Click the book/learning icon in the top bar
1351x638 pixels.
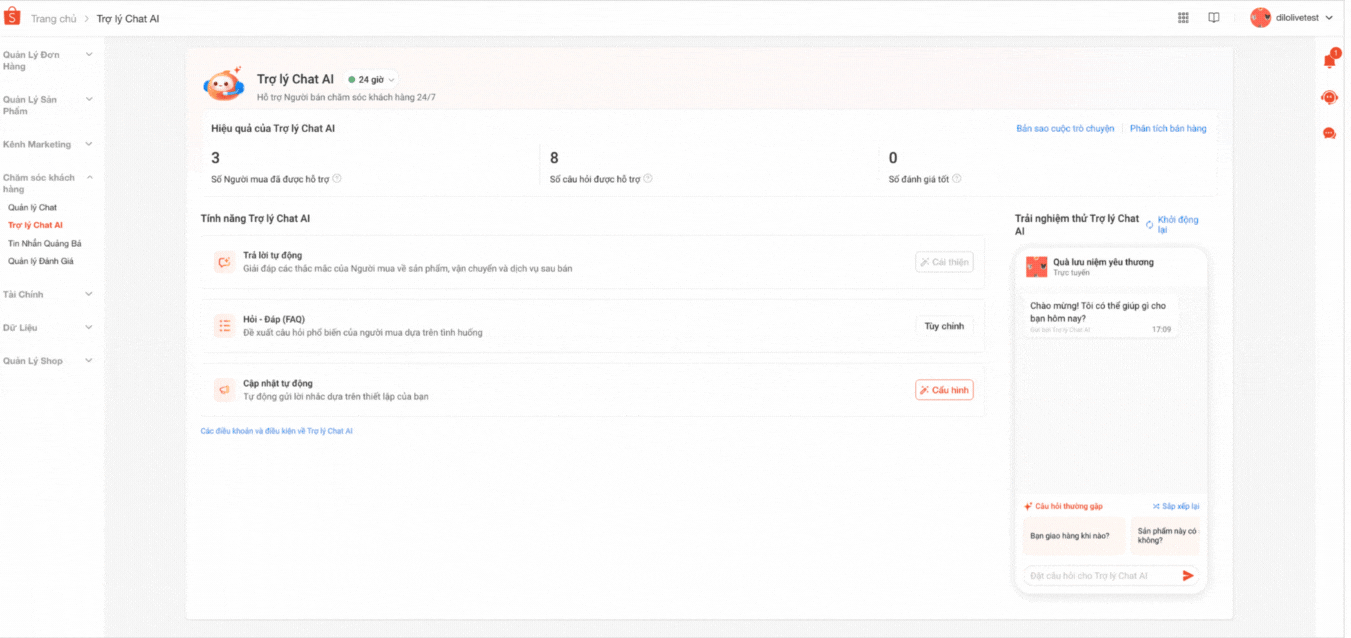(1213, 17)
